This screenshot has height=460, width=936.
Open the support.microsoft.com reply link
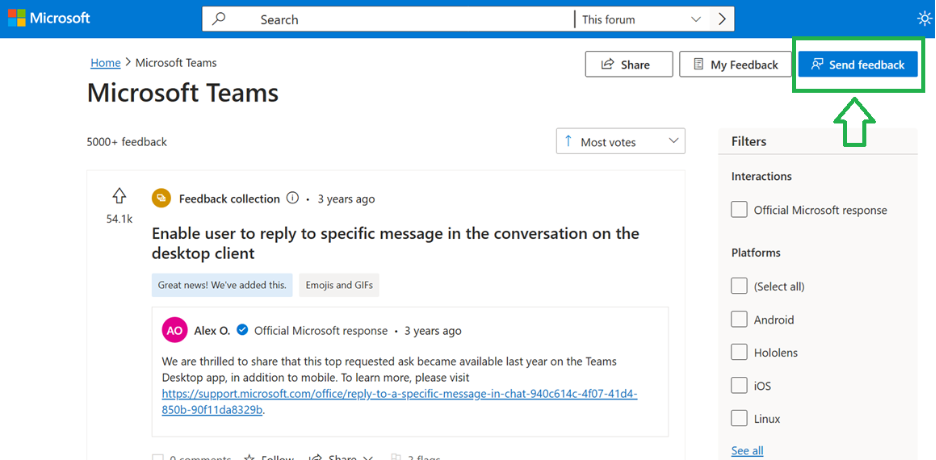(x=399, y=402)
